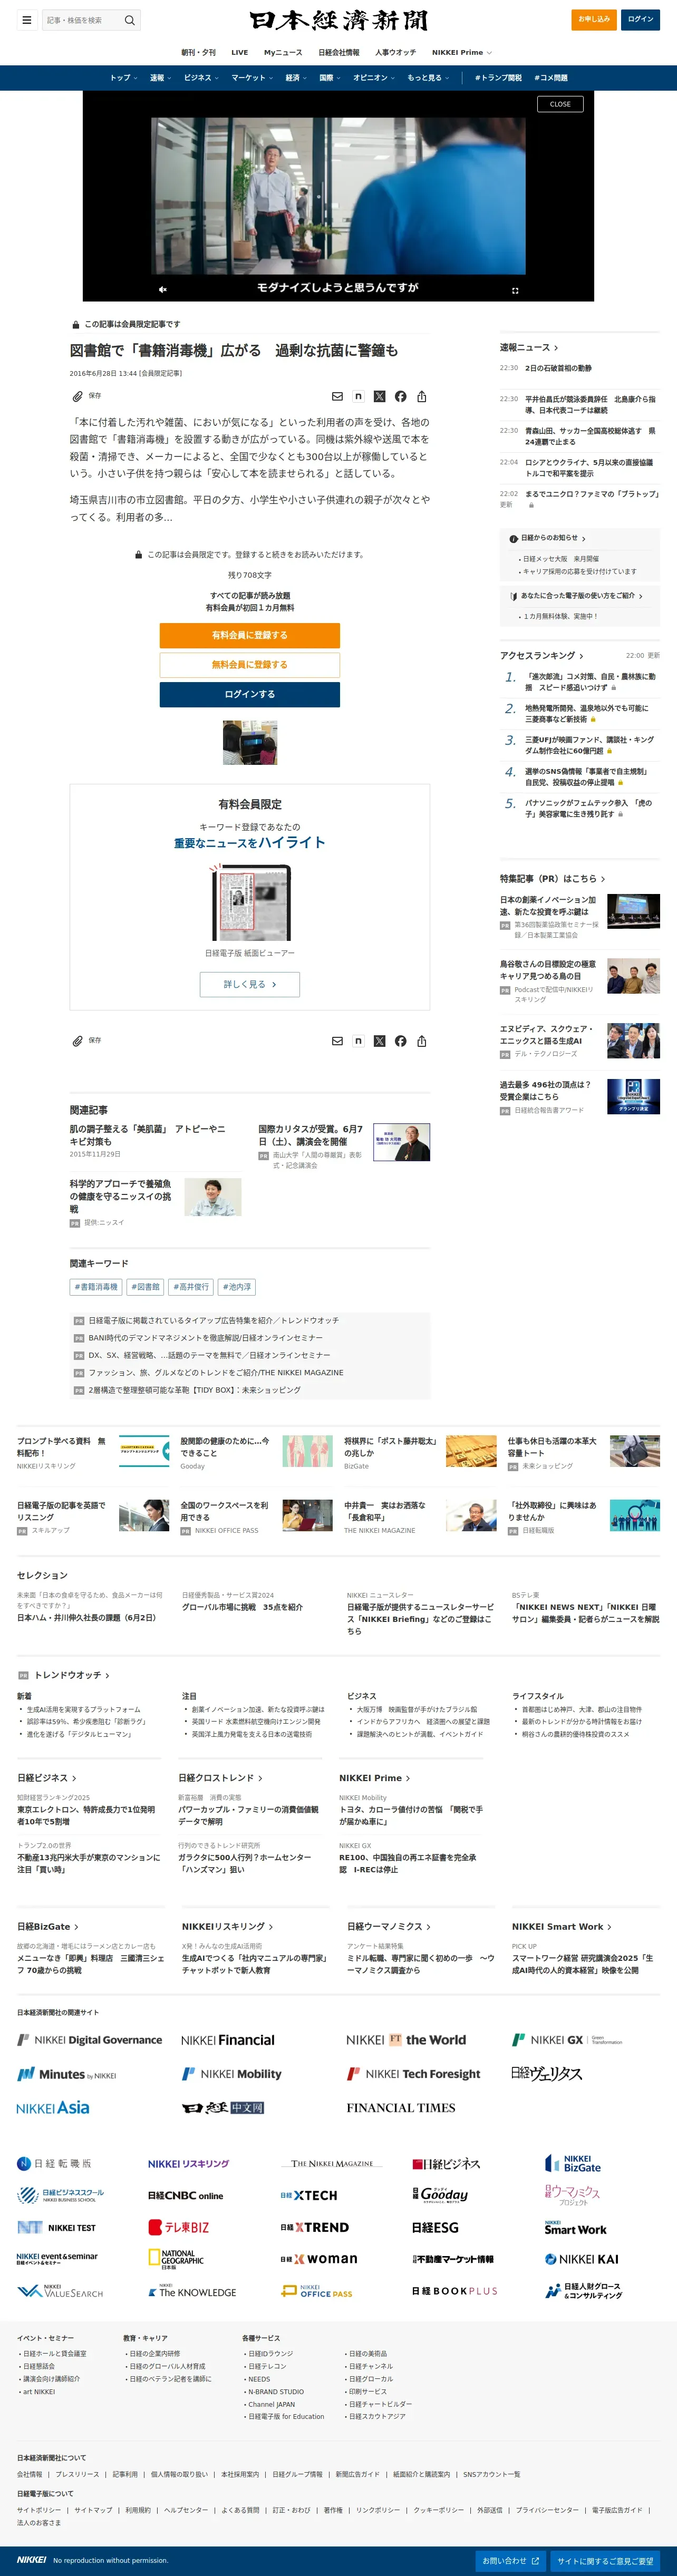
Task: Expand the ビジネス navigation dropdown
Action: 201,78
